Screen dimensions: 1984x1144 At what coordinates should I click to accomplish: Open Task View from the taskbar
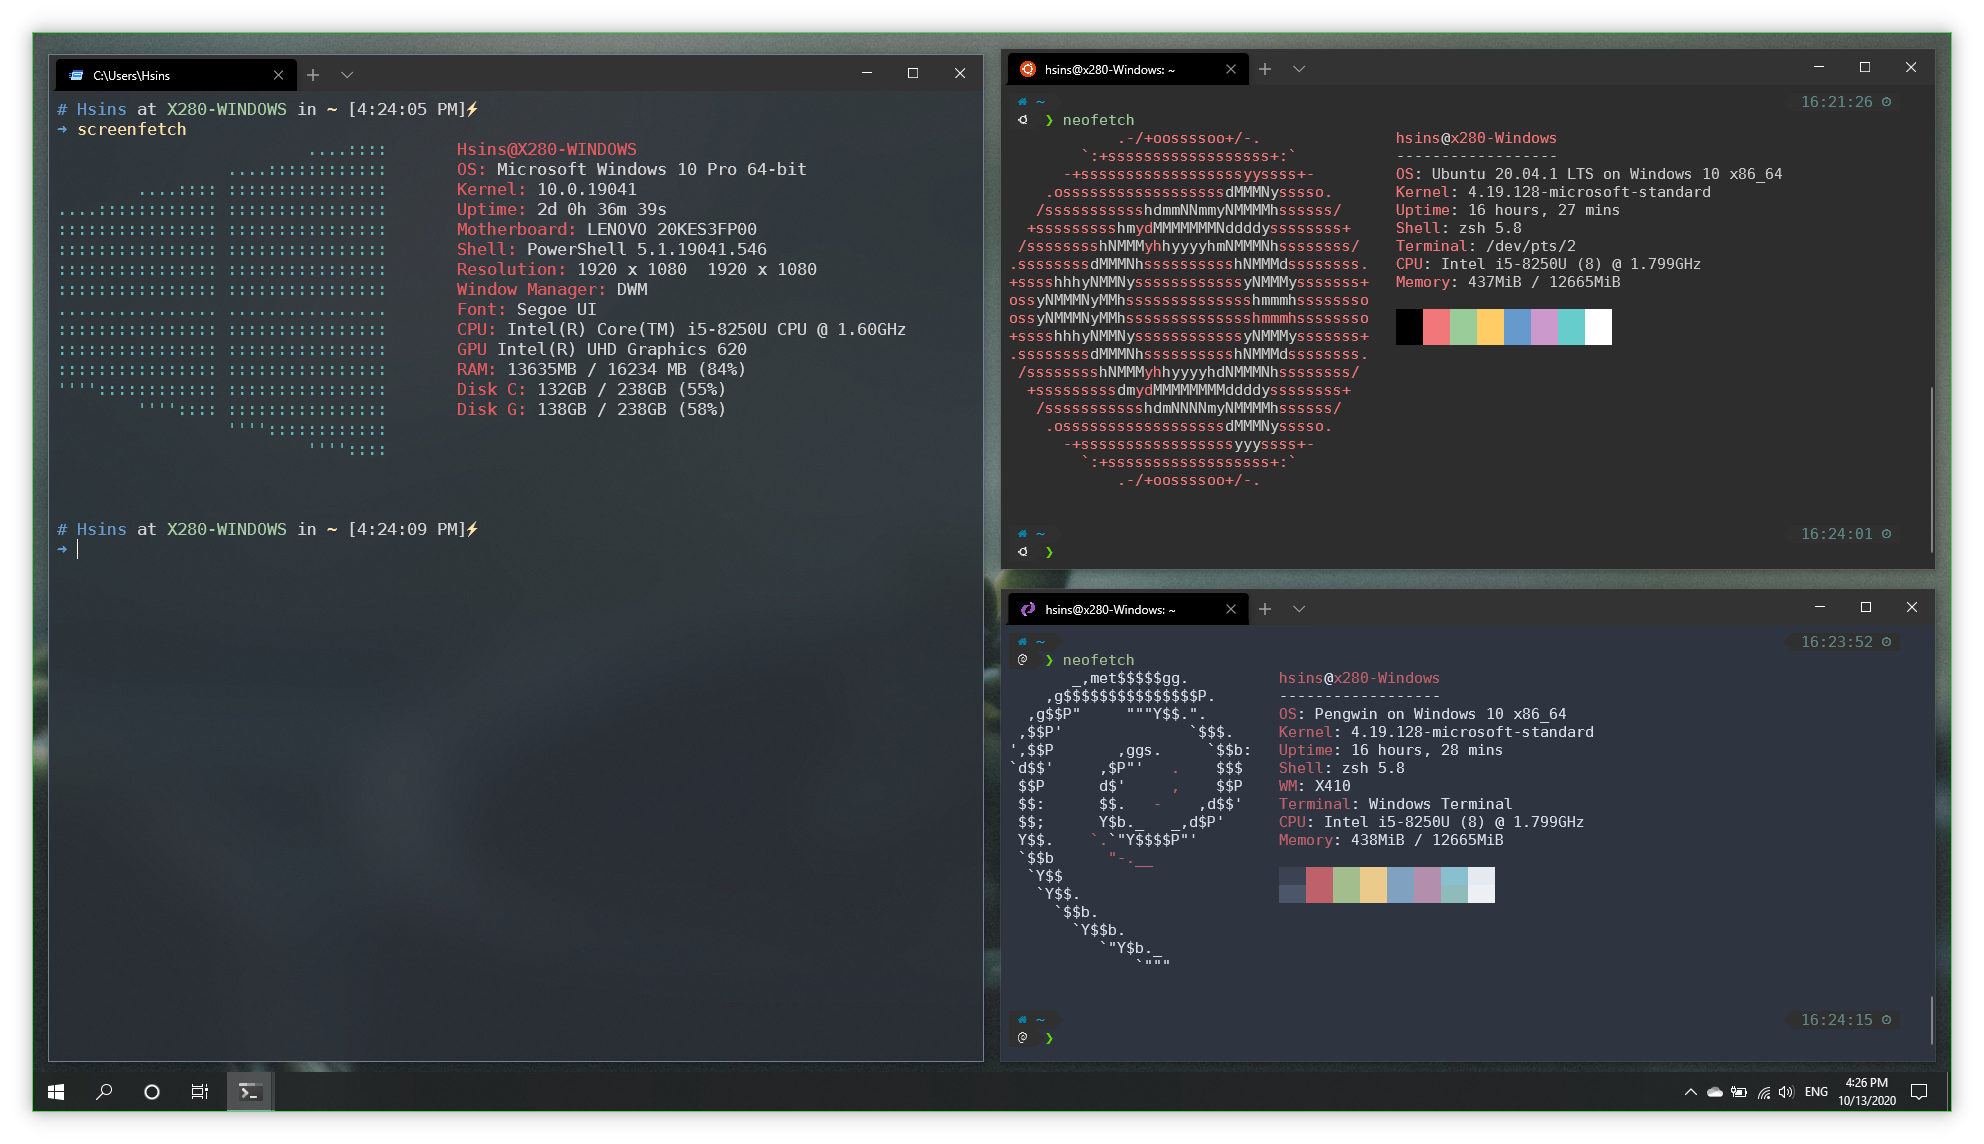coord(200,1092)
